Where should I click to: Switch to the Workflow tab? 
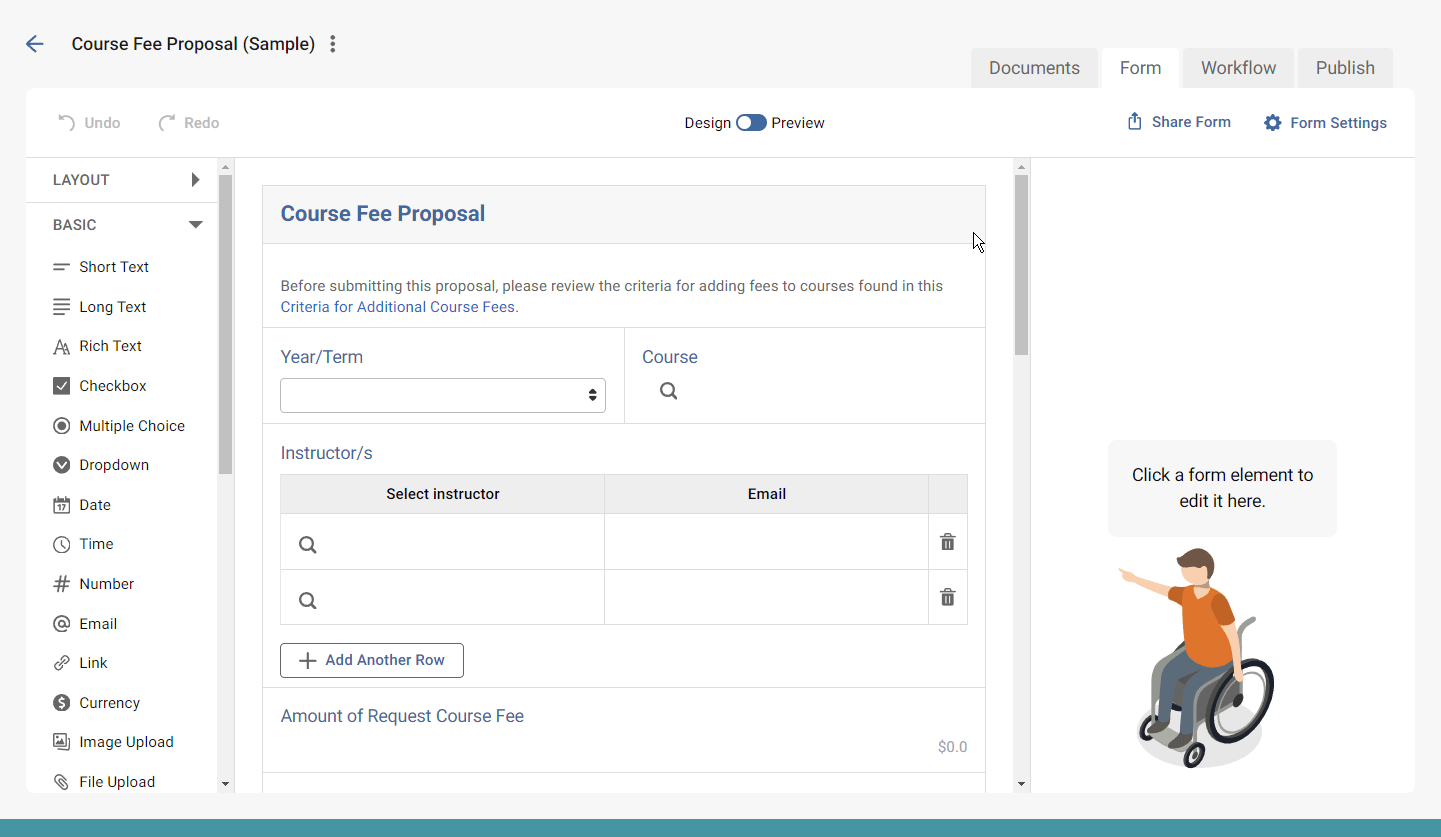point(1238,67)
